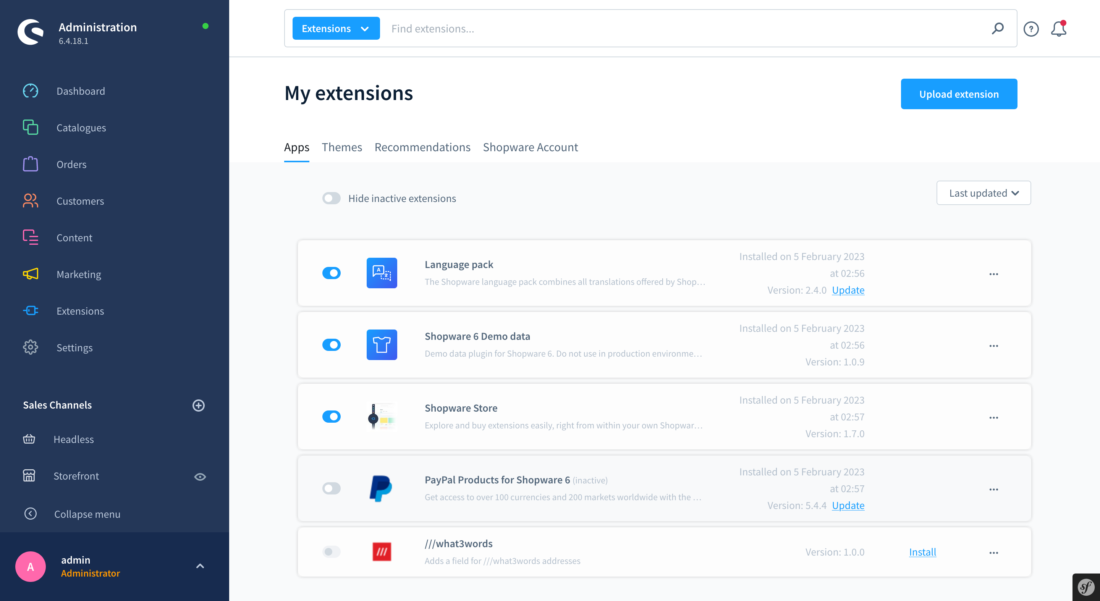Open Dashboard menu label
Screen dimensions: 1100x601
pos(81,91)
